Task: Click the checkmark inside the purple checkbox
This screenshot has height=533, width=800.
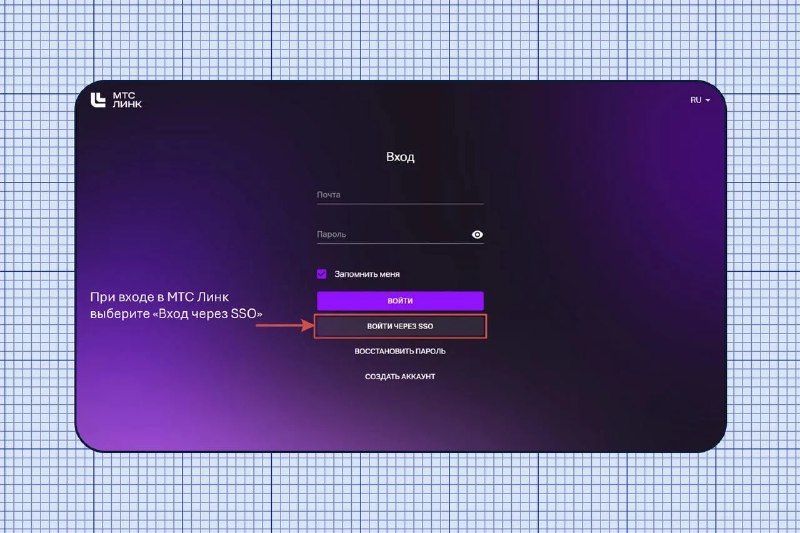Action: pyautogui.click(x=321, y=274)
